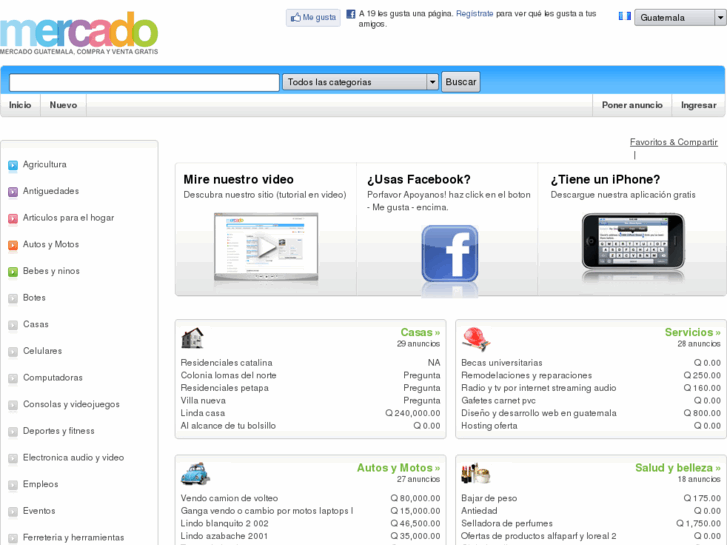Click the Consolas y videojuegos arrow icon
The width and height of the screenshot is (727, 545).
point(13,405)
